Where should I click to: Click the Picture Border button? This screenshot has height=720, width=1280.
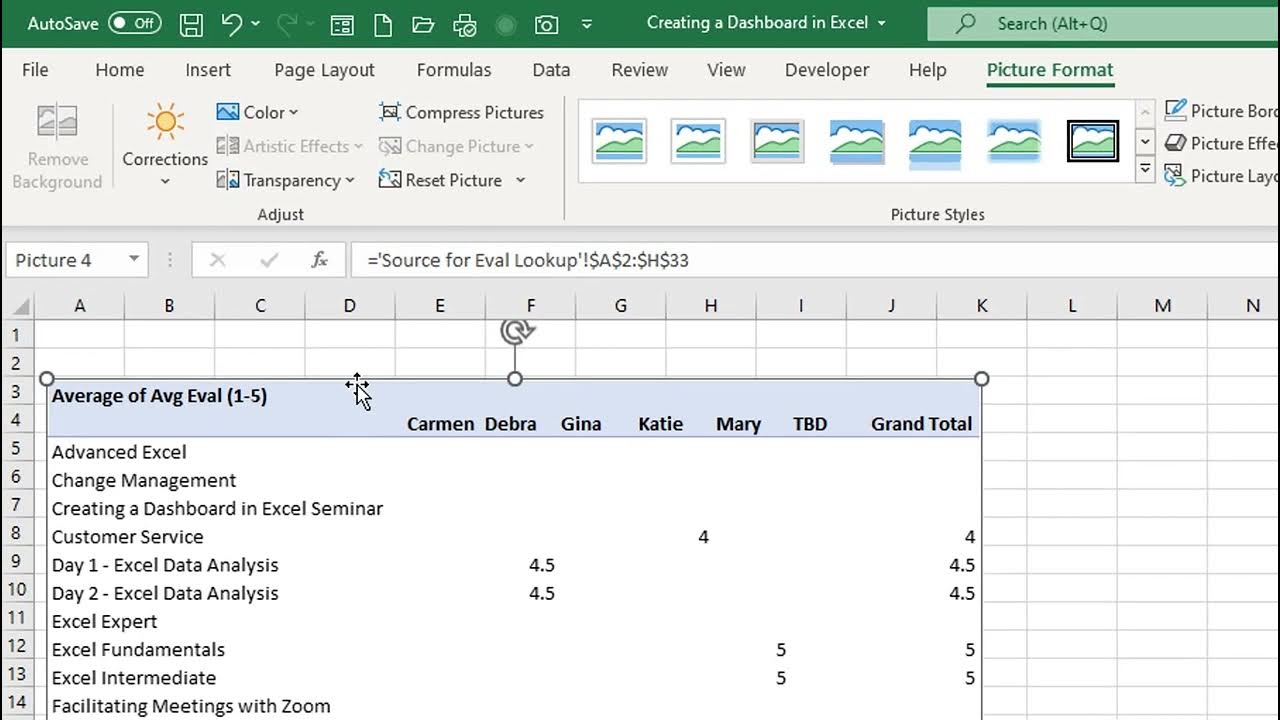pos(1220,111)
